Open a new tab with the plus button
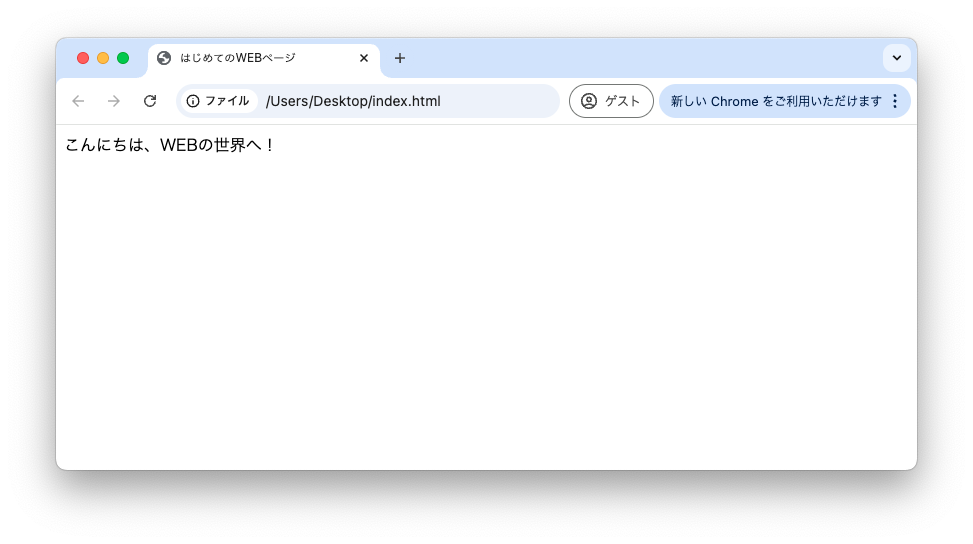 pyautogui.click(x=400, y=58)
